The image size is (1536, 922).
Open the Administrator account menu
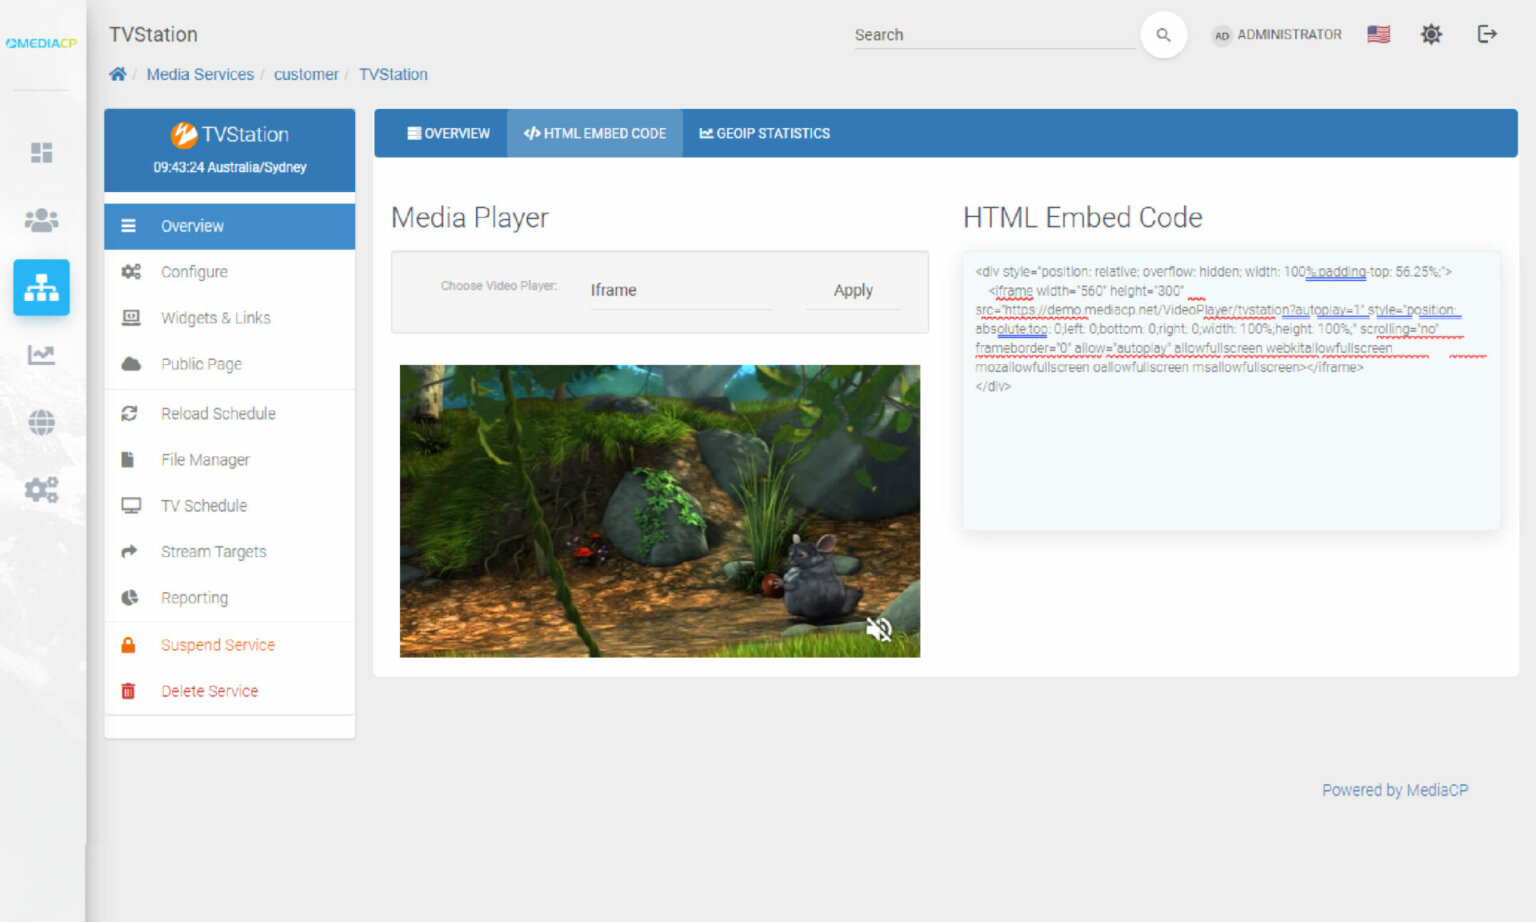click(1277, 34)
